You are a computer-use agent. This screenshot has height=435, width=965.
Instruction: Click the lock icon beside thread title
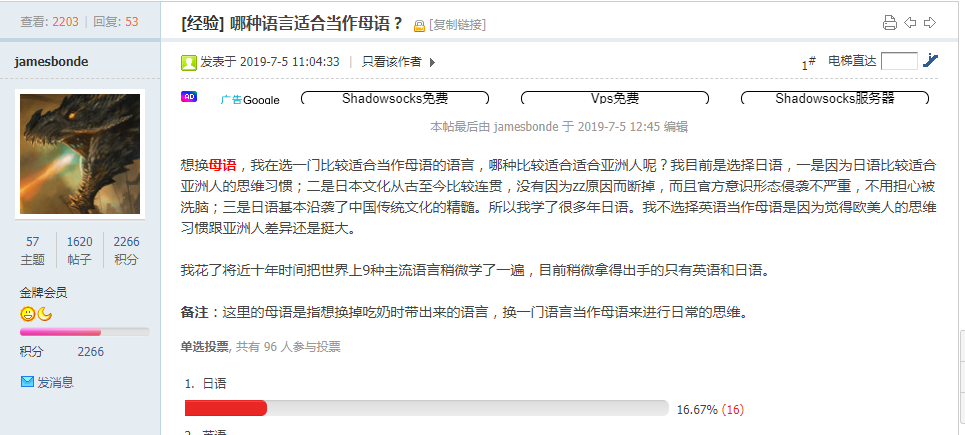tap(419, 25)
